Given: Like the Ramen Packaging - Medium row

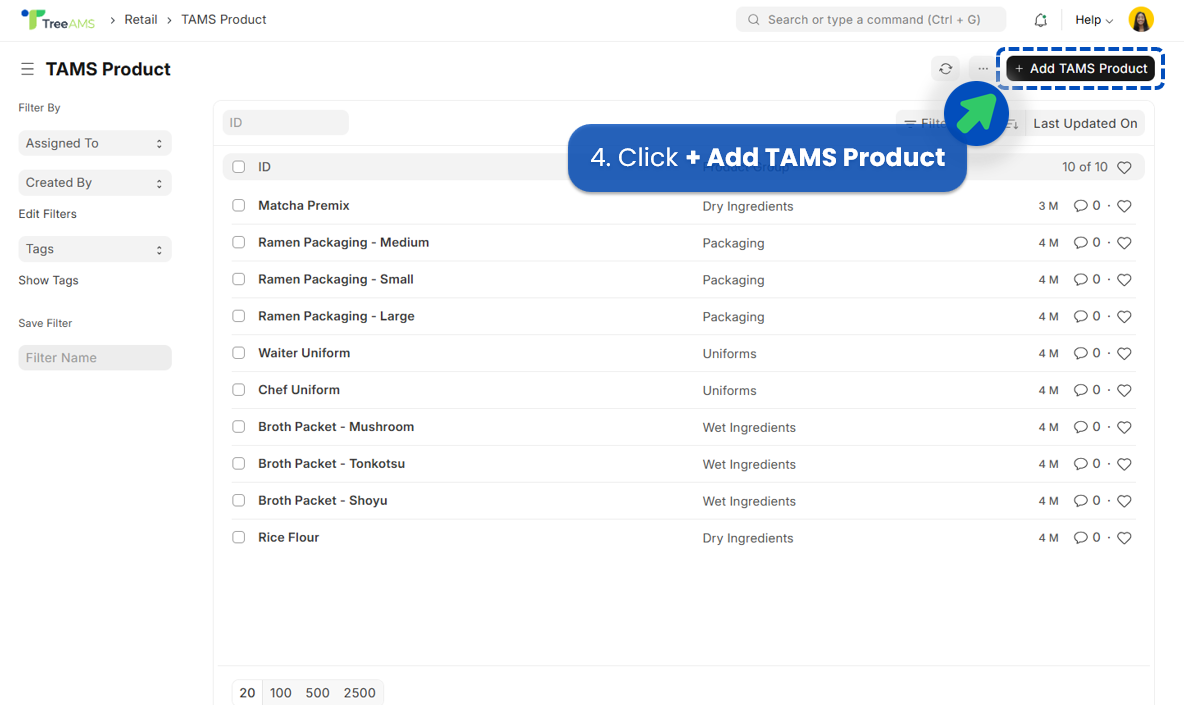Looking at the screenshot, I should [1124, 243].
